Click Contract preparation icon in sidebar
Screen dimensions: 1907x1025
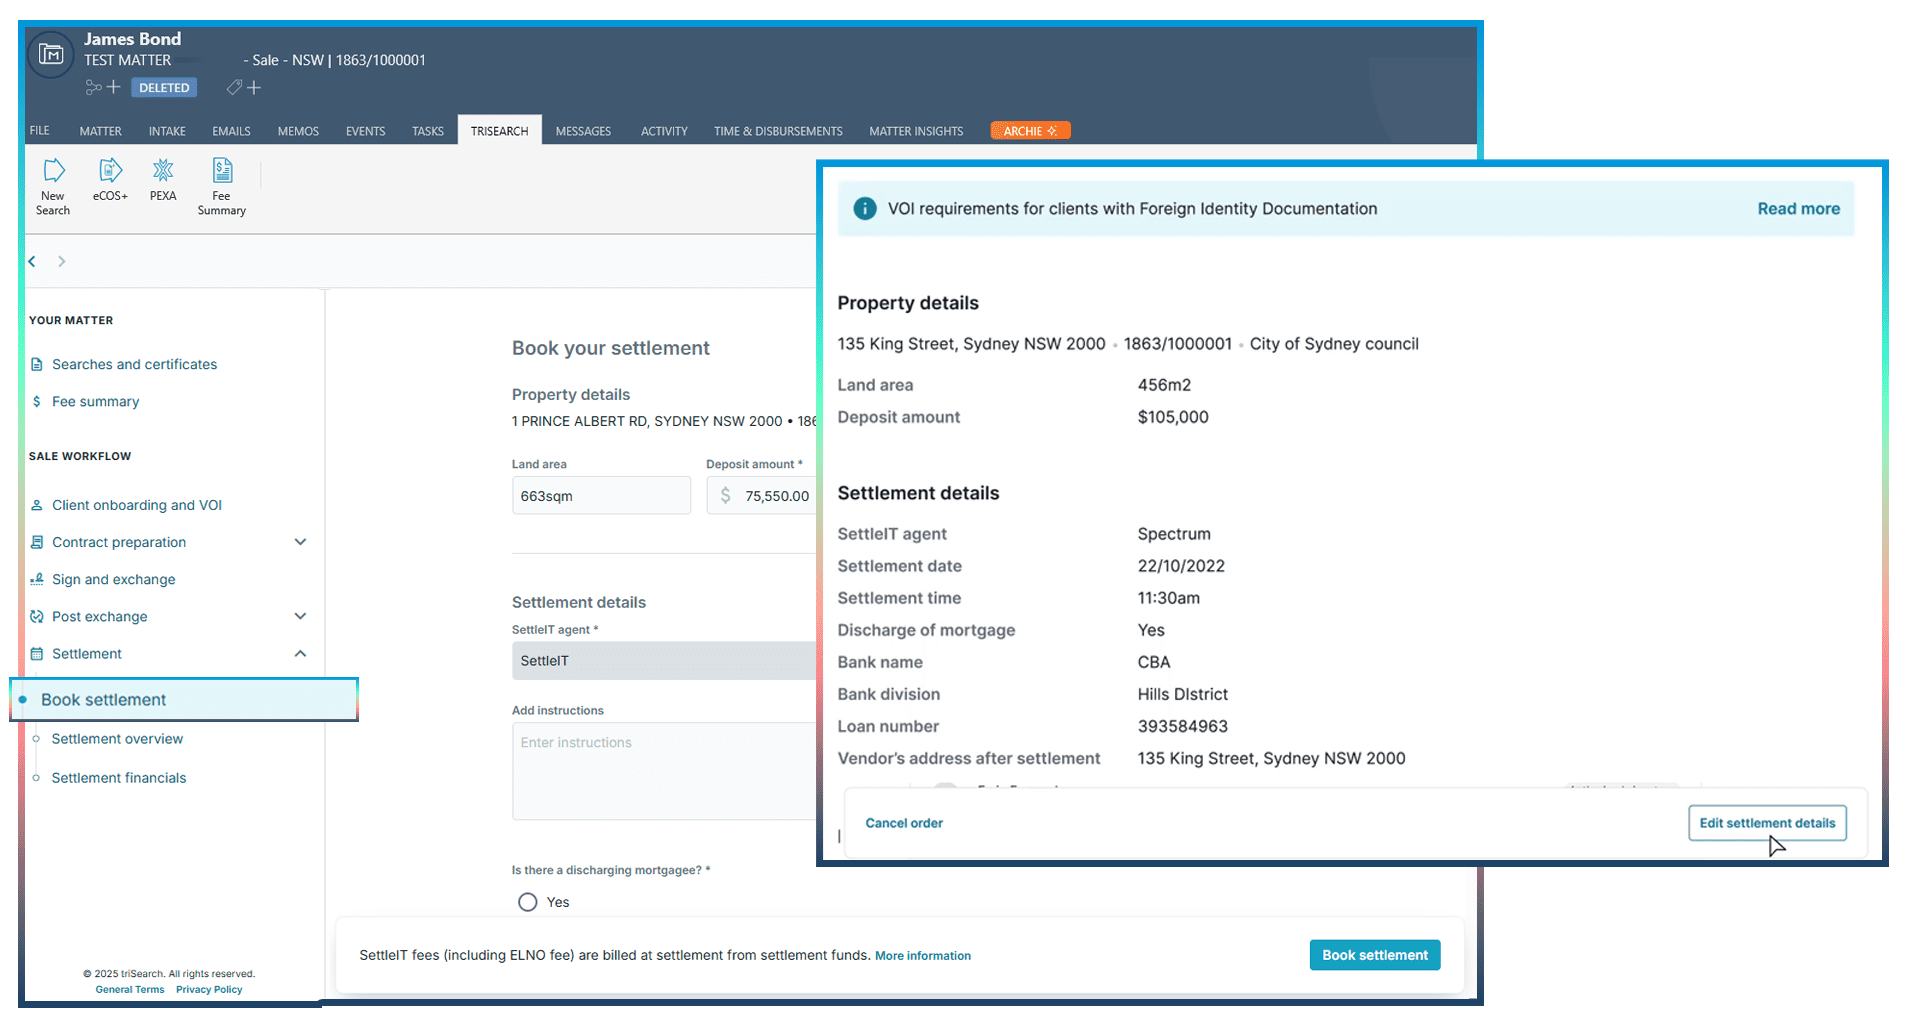coord(37,542)
